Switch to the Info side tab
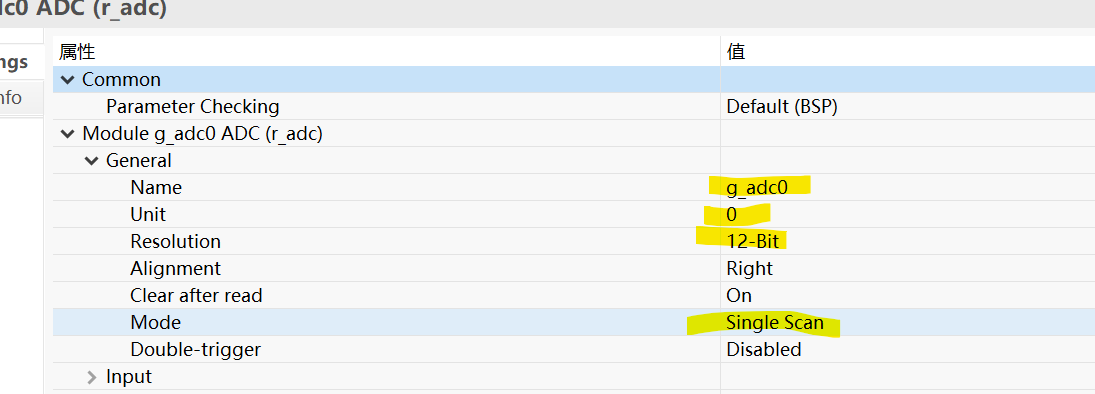This screenshot has height=394, width=1095. click(10, 97)
